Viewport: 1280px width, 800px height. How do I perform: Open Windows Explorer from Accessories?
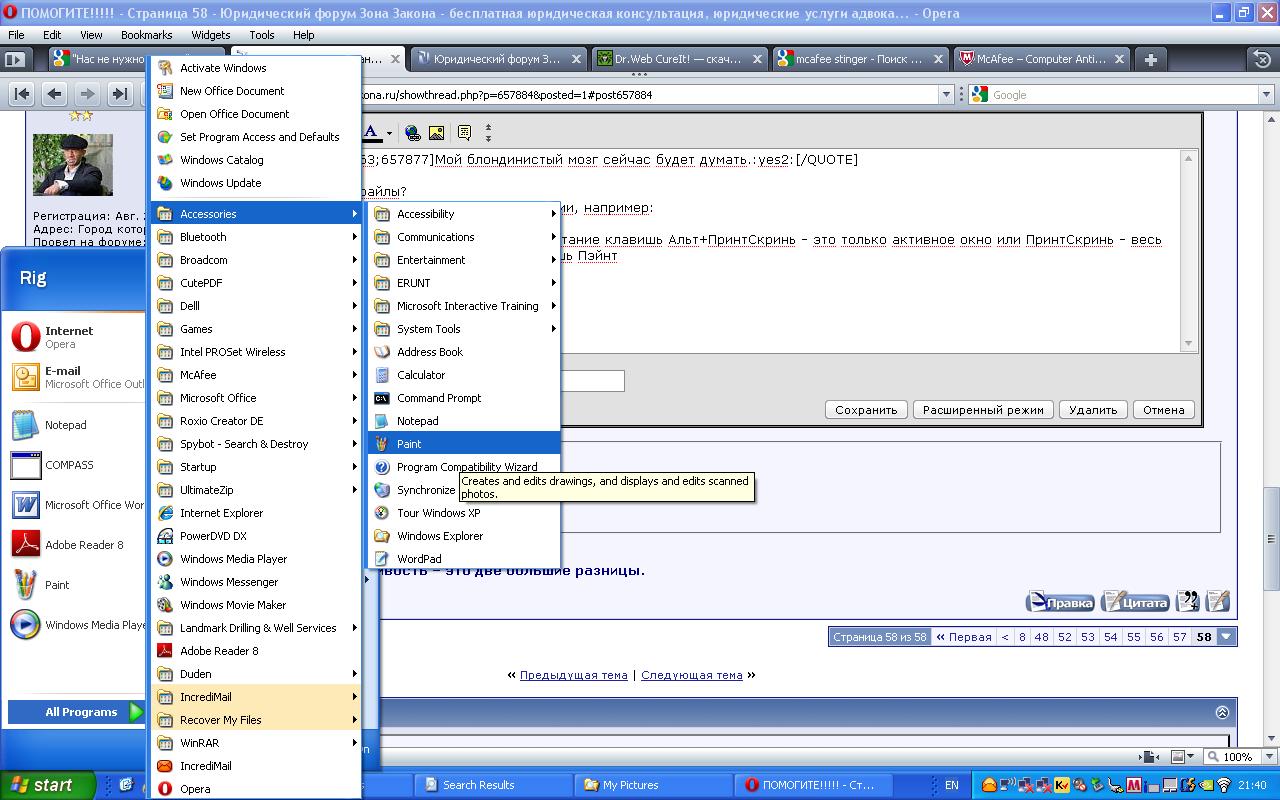(464, 536)
